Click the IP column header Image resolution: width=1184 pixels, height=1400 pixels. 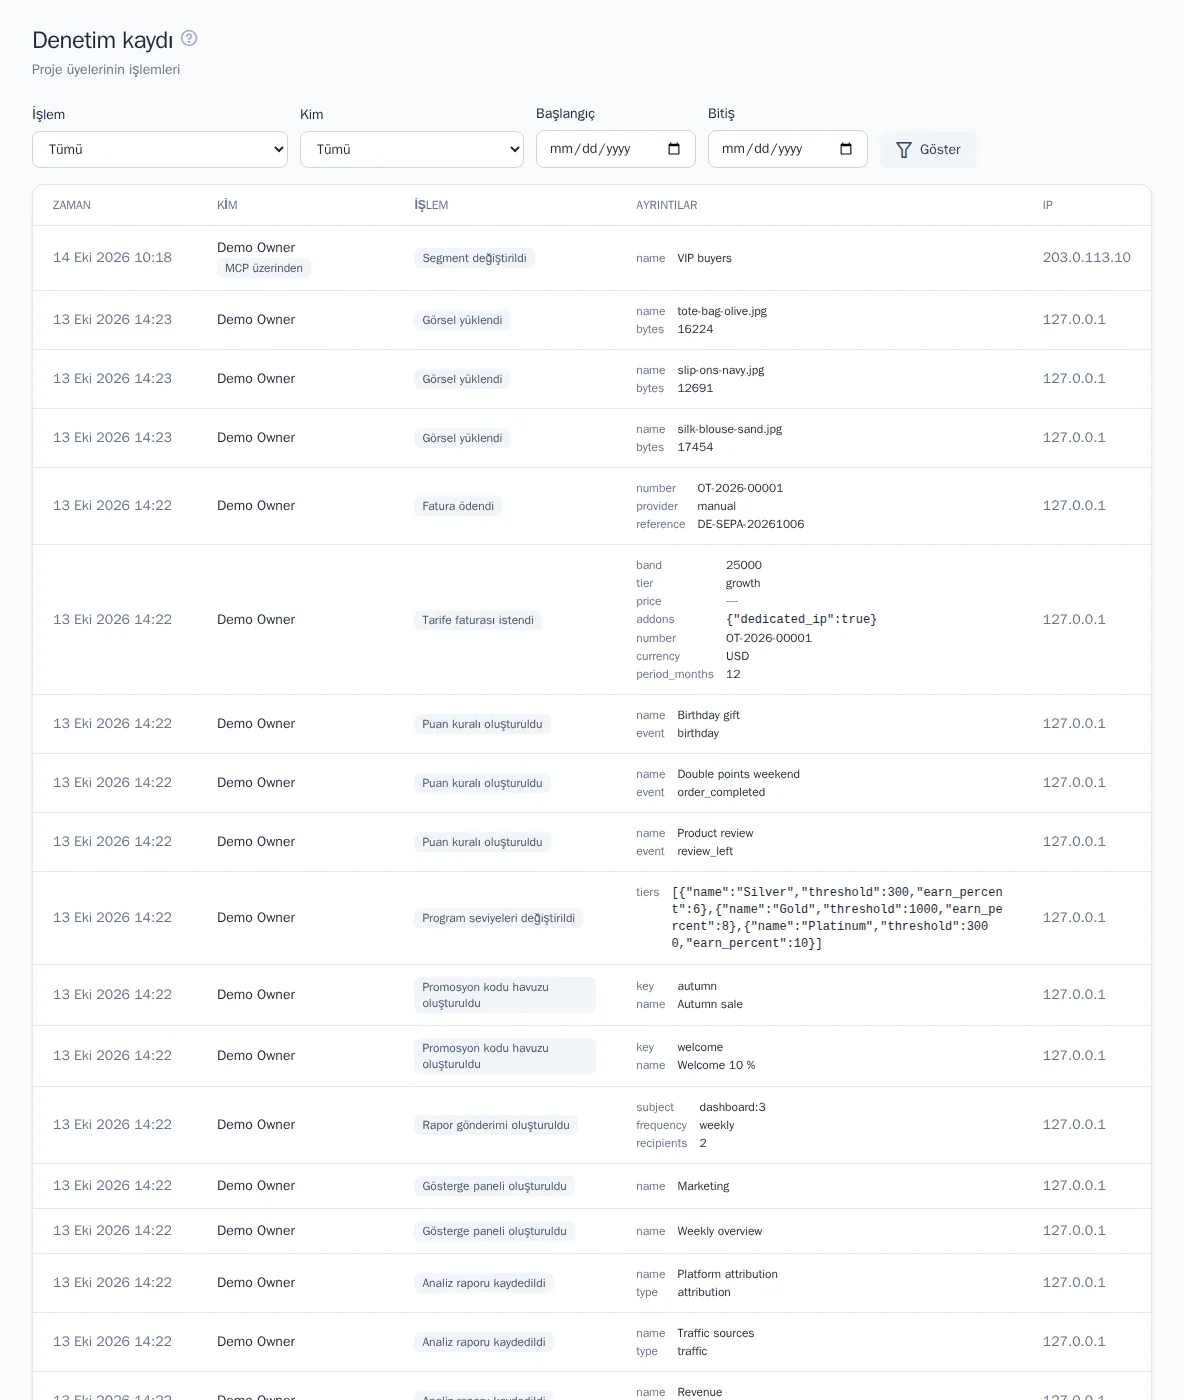pyautogui.click(x=1048, y=205)
